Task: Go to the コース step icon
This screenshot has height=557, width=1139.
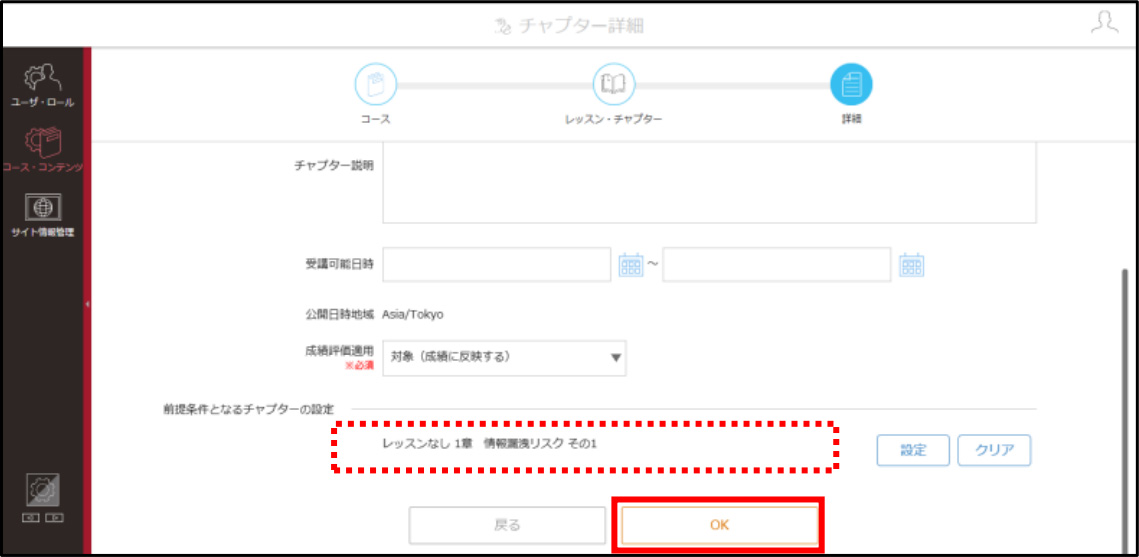Action: point(376,84)
